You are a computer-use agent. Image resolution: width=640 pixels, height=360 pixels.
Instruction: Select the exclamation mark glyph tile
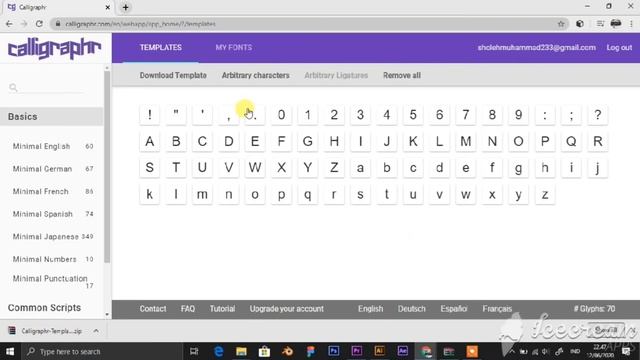[150, 115]
